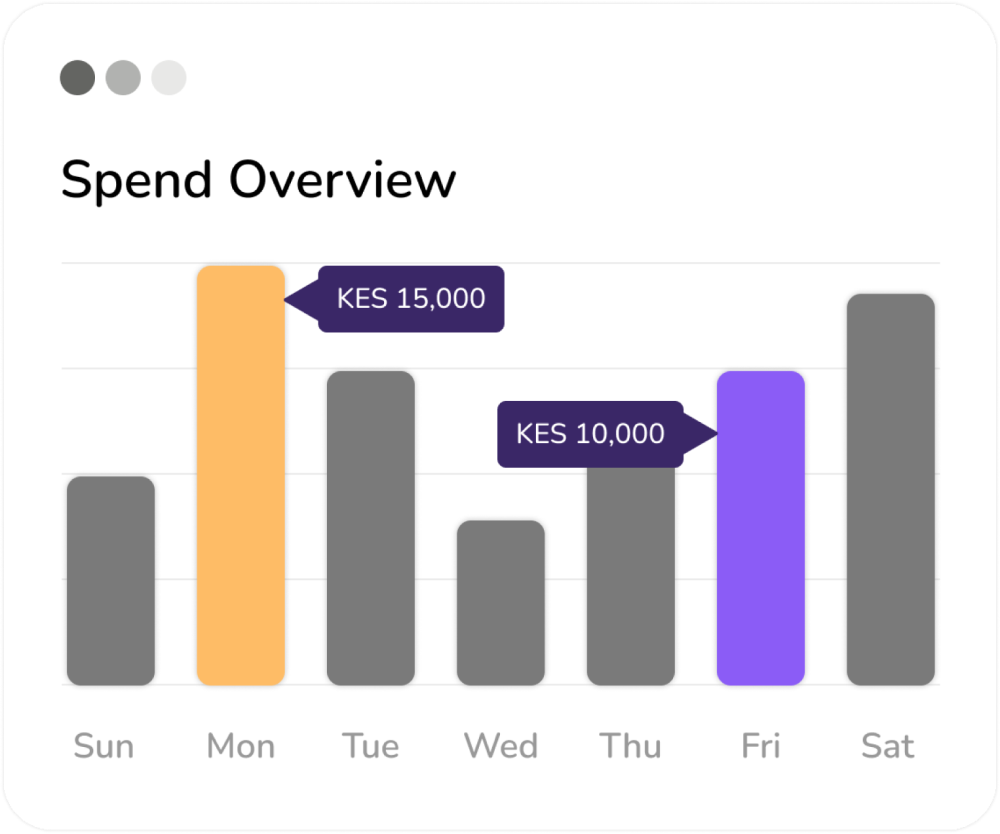The height and width of the screenshot is (834, 1000).
Task: Click the Mon axis label
Action: (x=240, y=746)
